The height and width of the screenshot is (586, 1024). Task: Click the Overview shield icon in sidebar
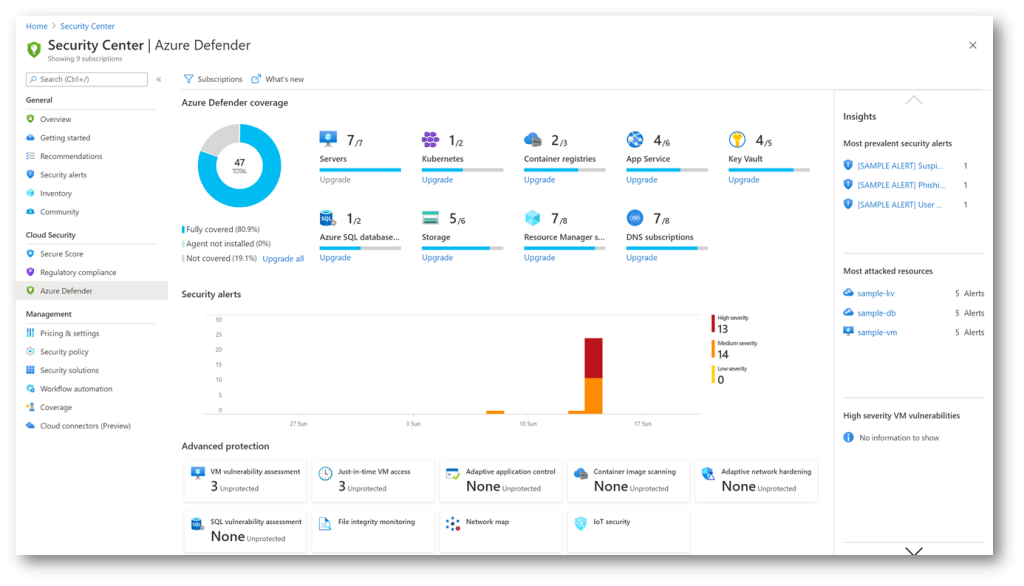pos(30,119)
